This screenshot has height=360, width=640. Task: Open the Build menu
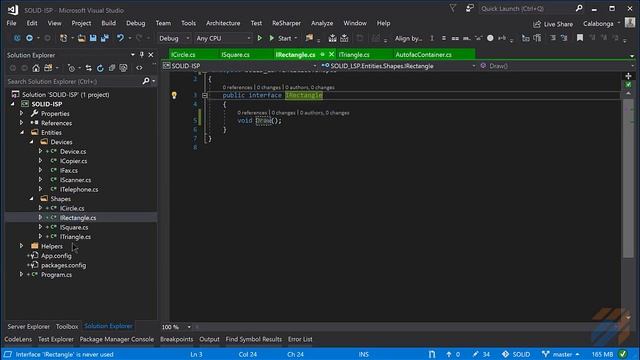click(x=108, y=23)
